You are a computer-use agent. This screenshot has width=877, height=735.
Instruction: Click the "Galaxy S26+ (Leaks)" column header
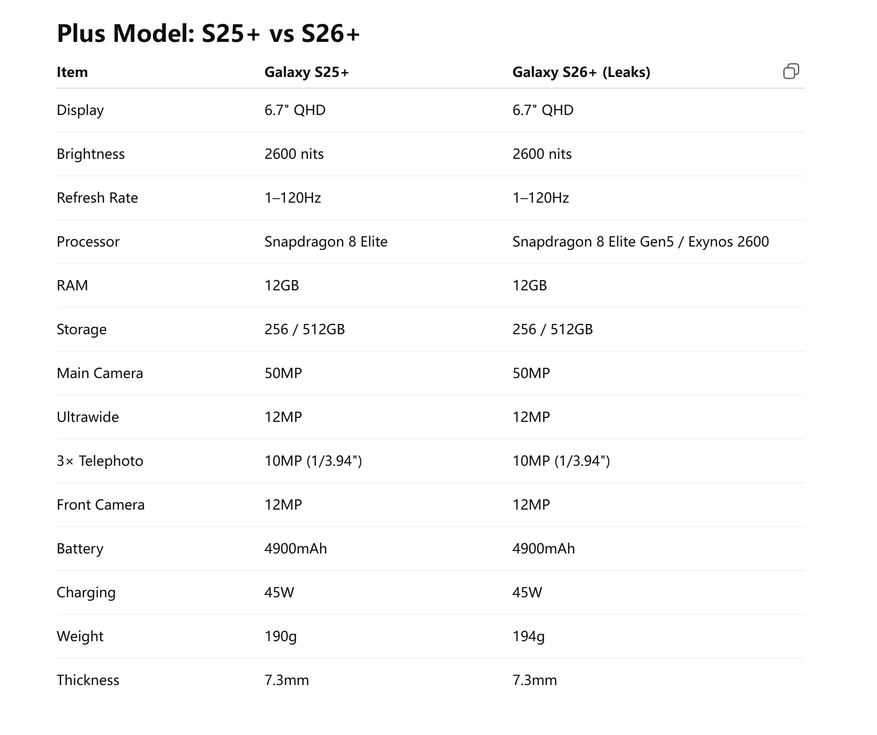pos(581,72)
